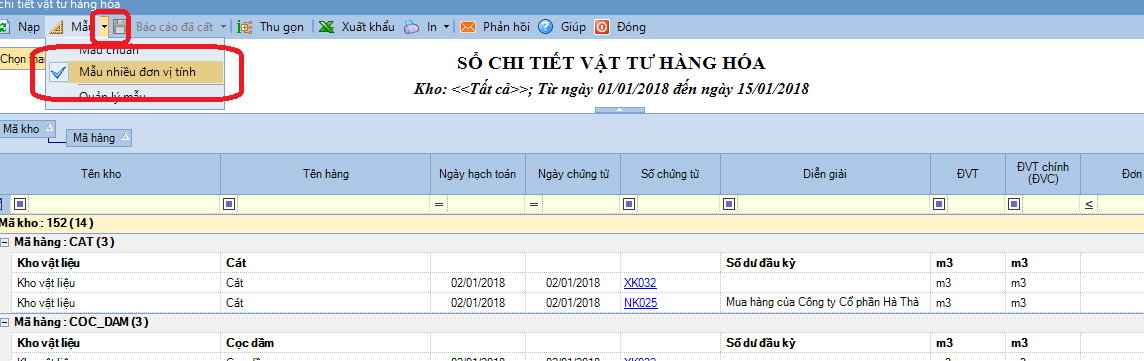The height and width of the screenshot is (361, 1144).
Task: Select Số dư đầu kỳ cell in Cọc dầm row
Action: pyautogui.click(x=825, y=342)
